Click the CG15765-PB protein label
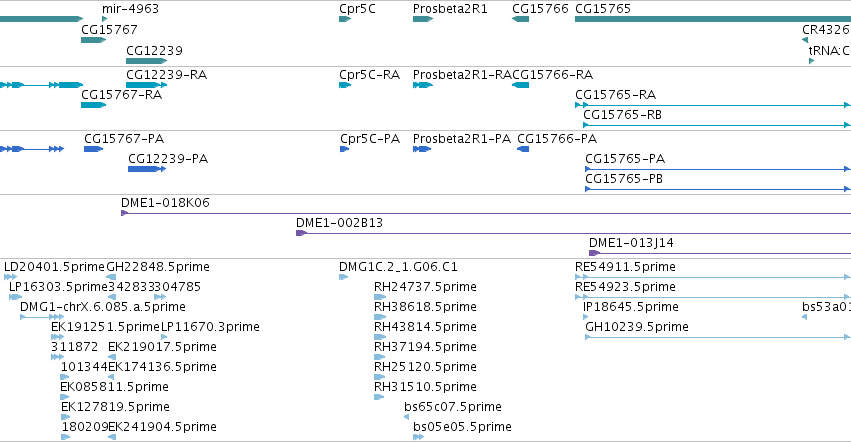 (x=624, y=179)
